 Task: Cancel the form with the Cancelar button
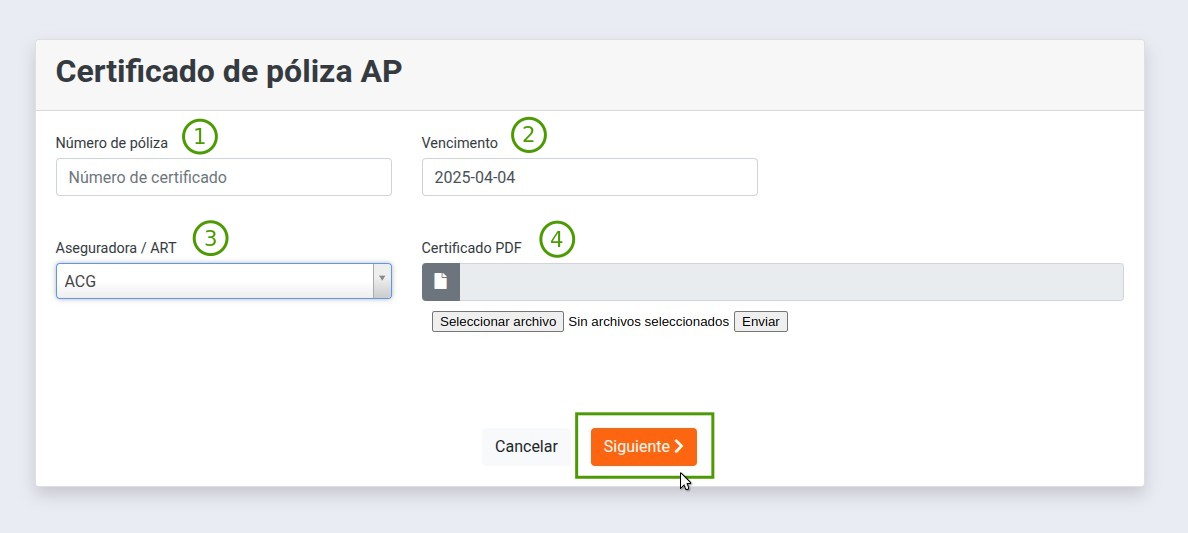coord(526,447)
